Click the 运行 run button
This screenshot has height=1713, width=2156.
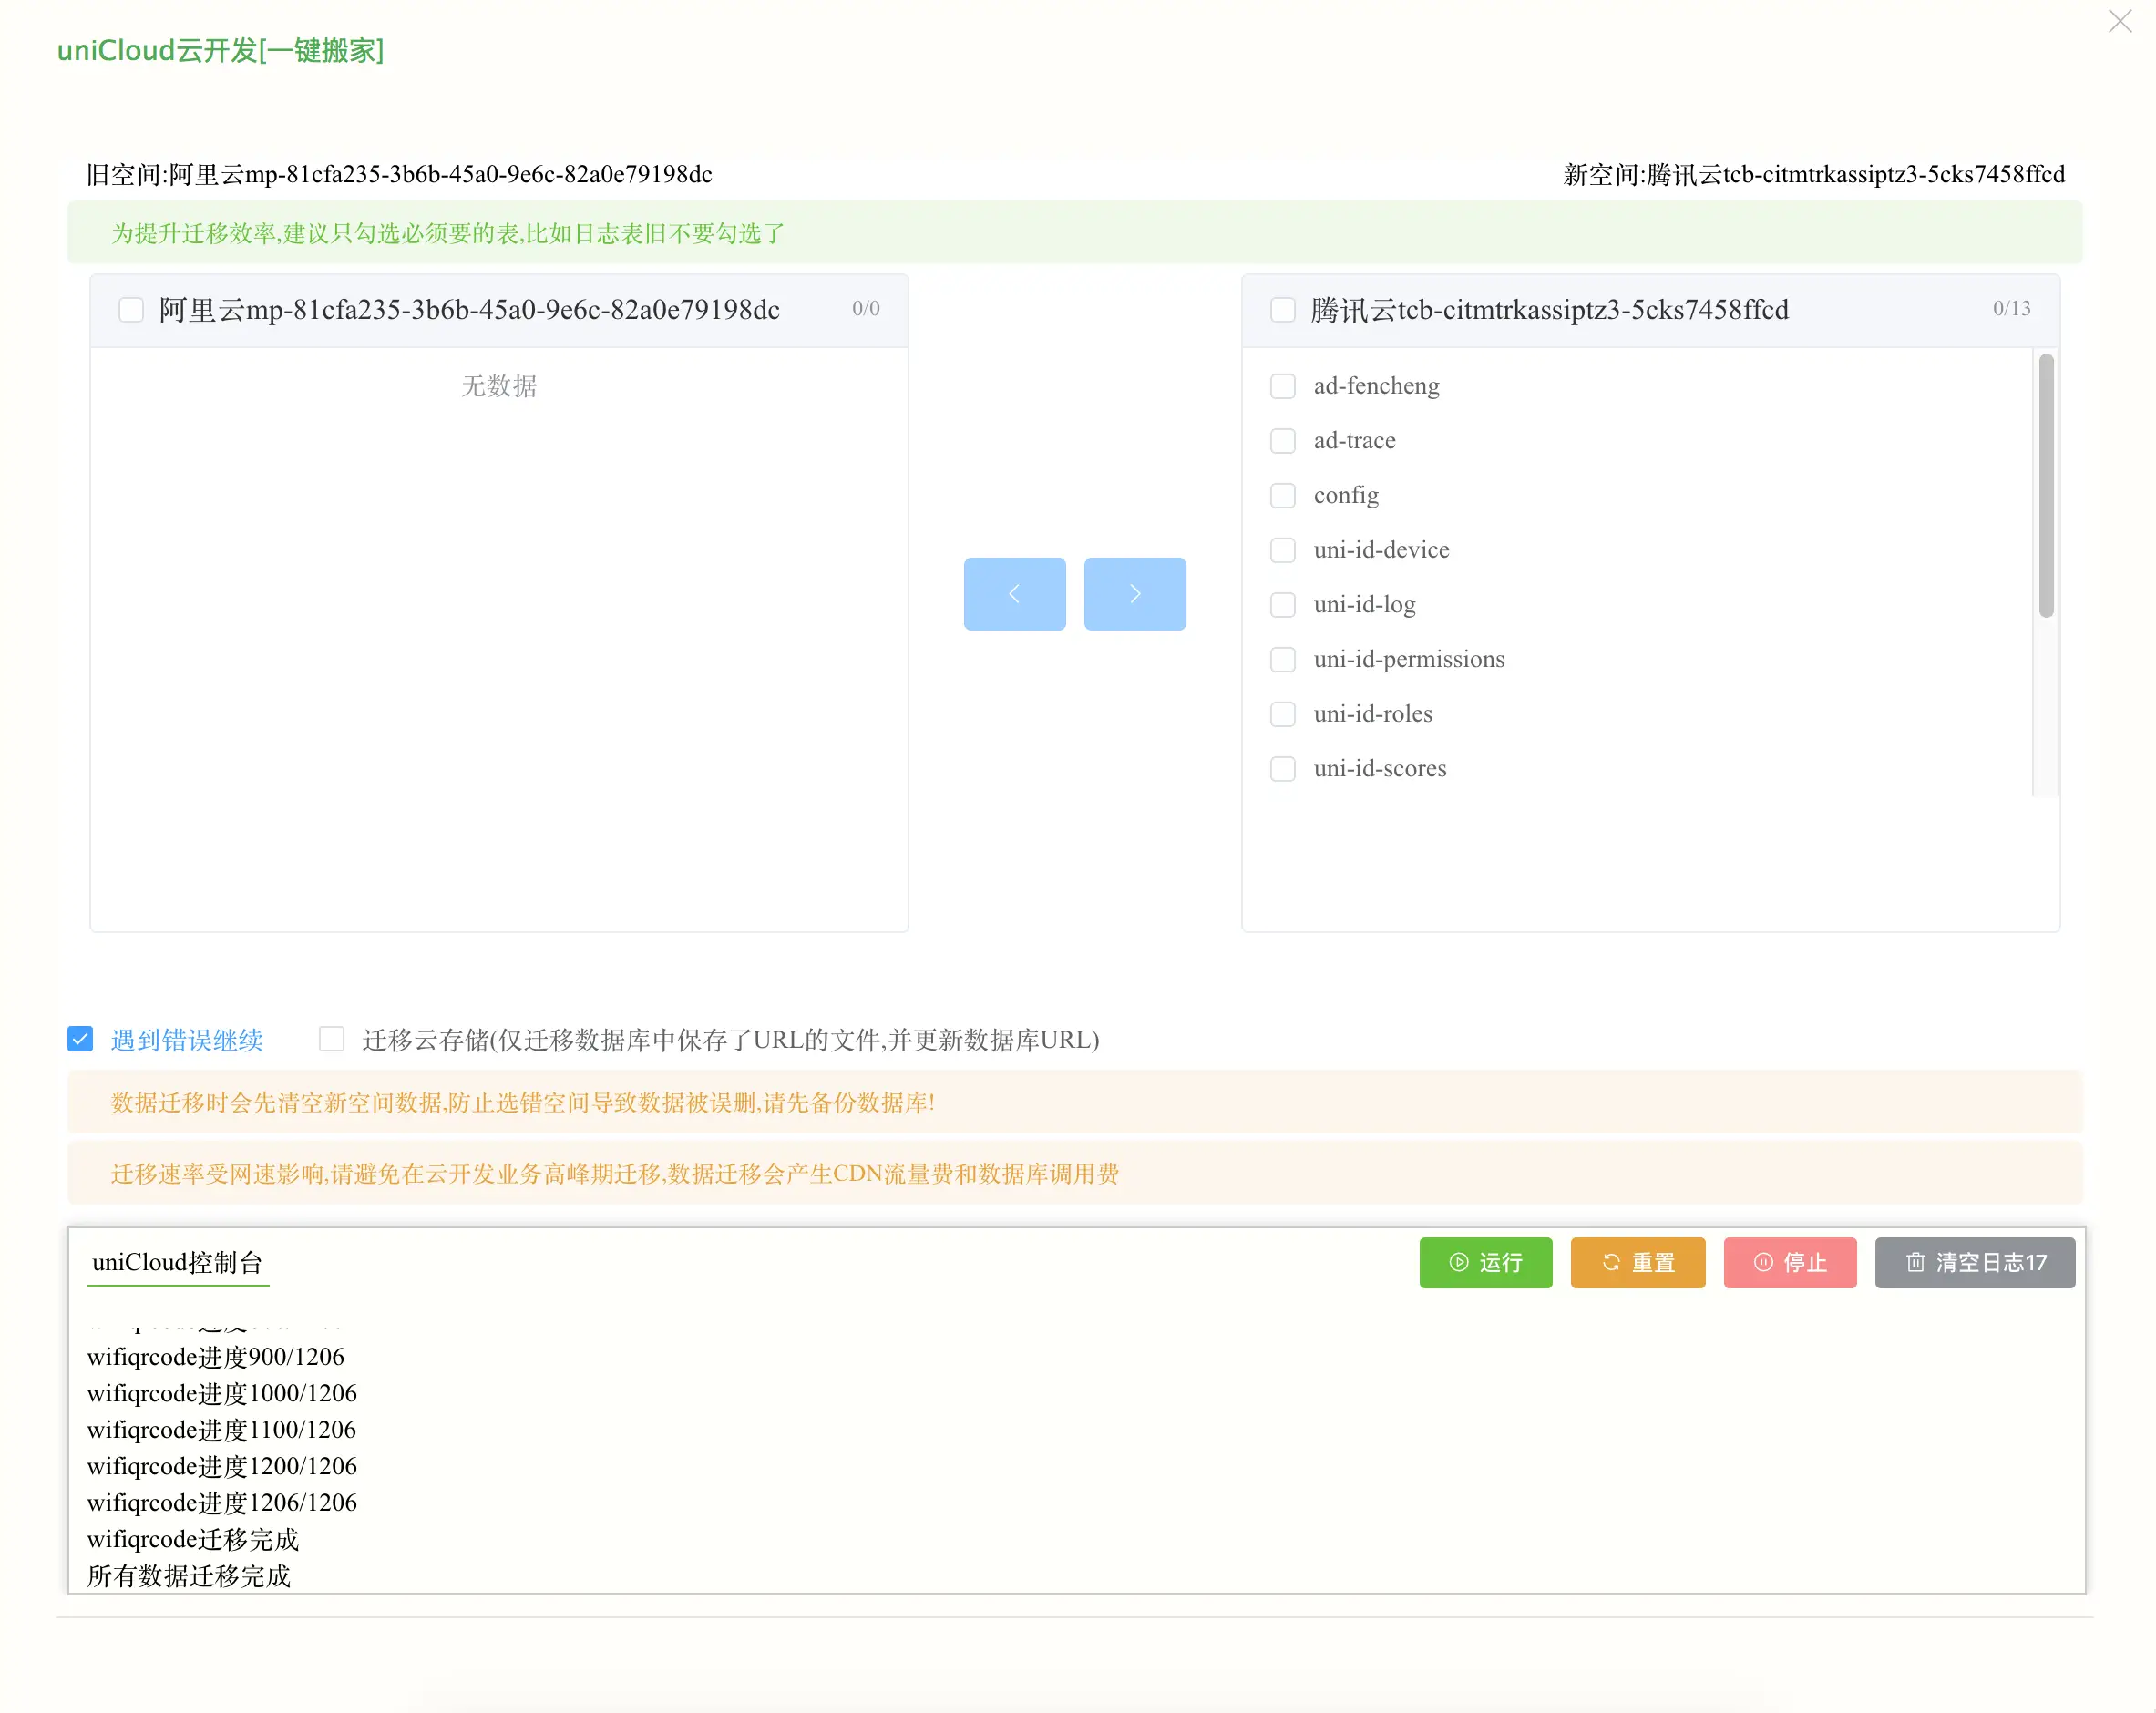(1485, 1262)
